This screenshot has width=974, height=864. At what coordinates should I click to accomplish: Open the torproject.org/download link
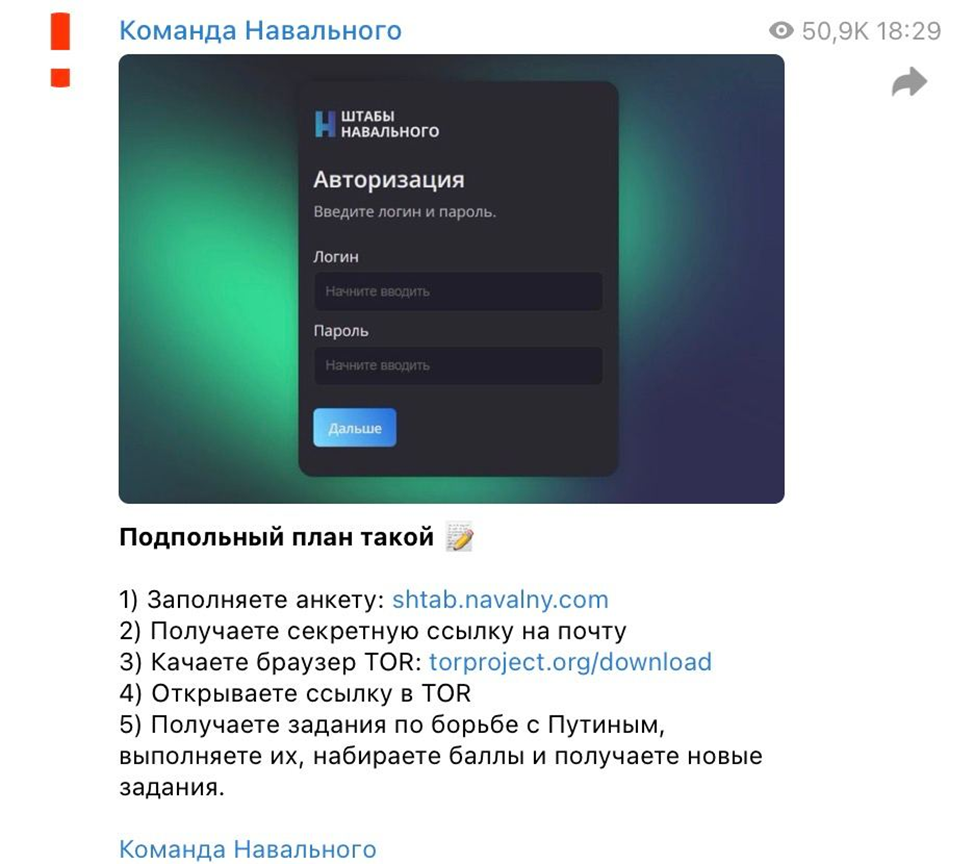point(570,662)
